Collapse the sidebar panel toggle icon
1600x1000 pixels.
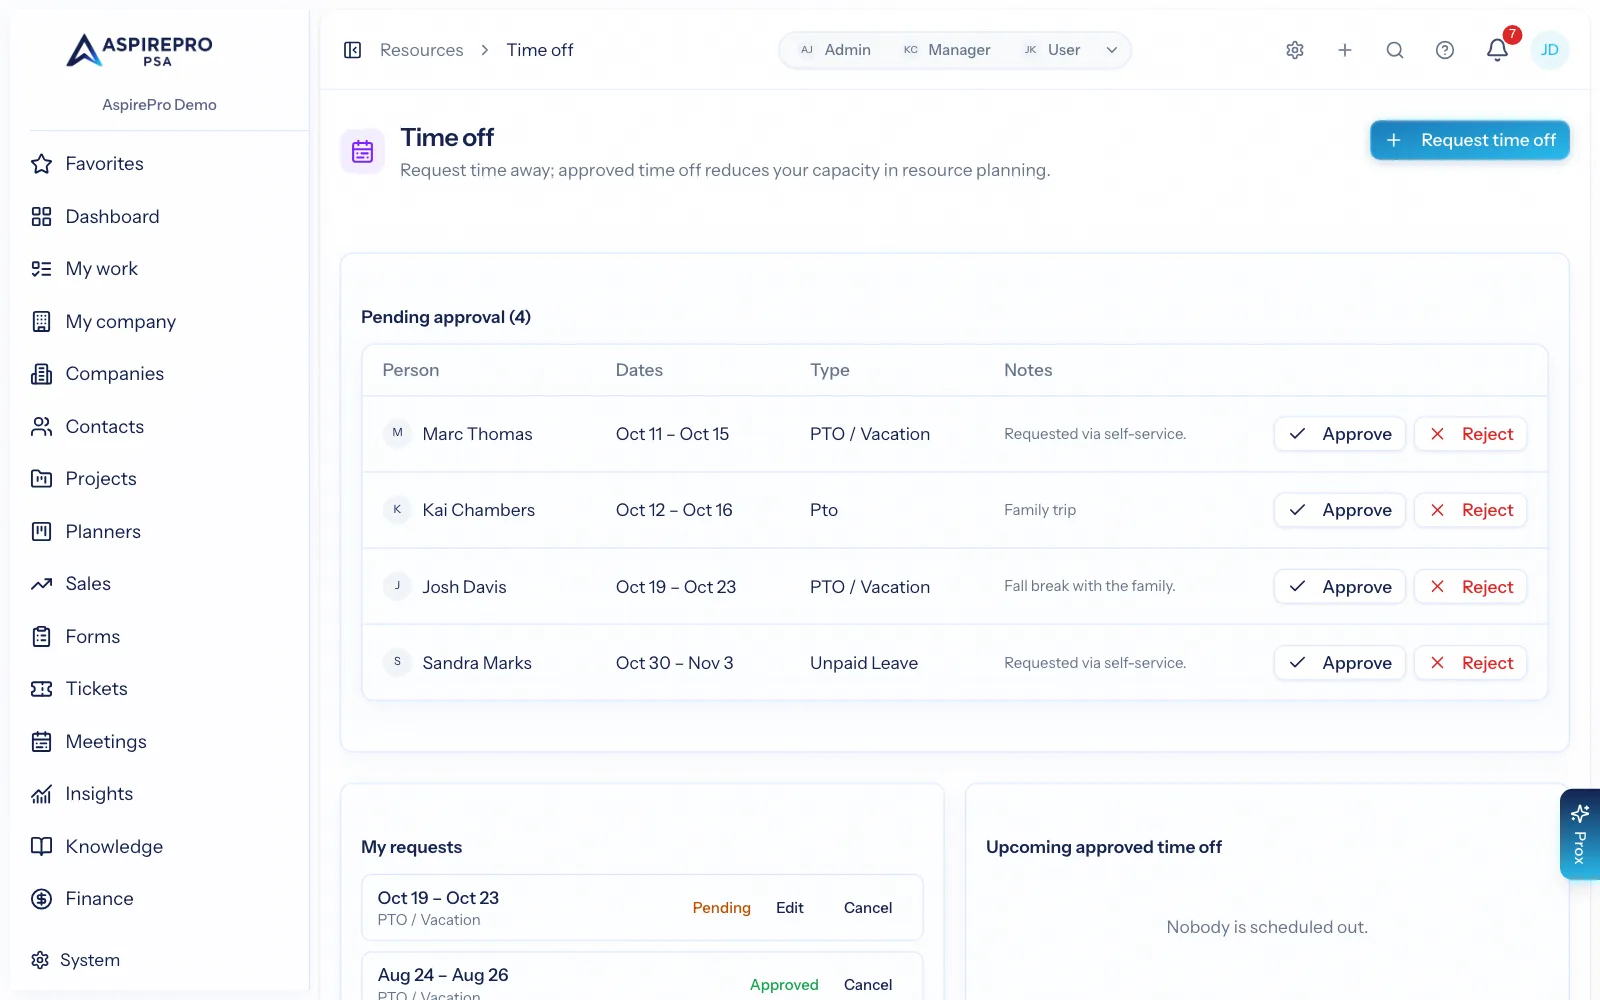[352, 50]
